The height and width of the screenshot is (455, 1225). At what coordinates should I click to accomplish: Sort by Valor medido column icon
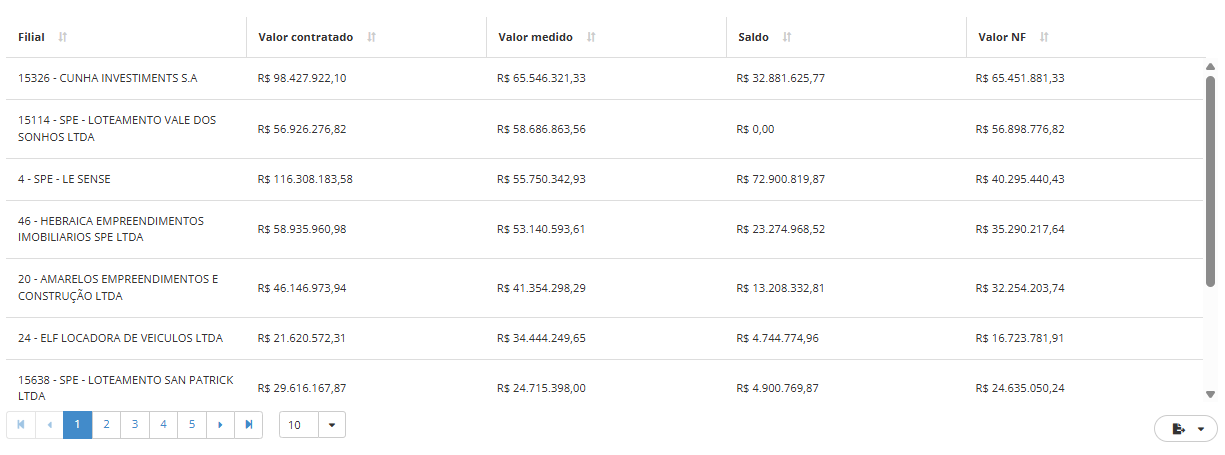pyautogui.click(x=591, y=37)
